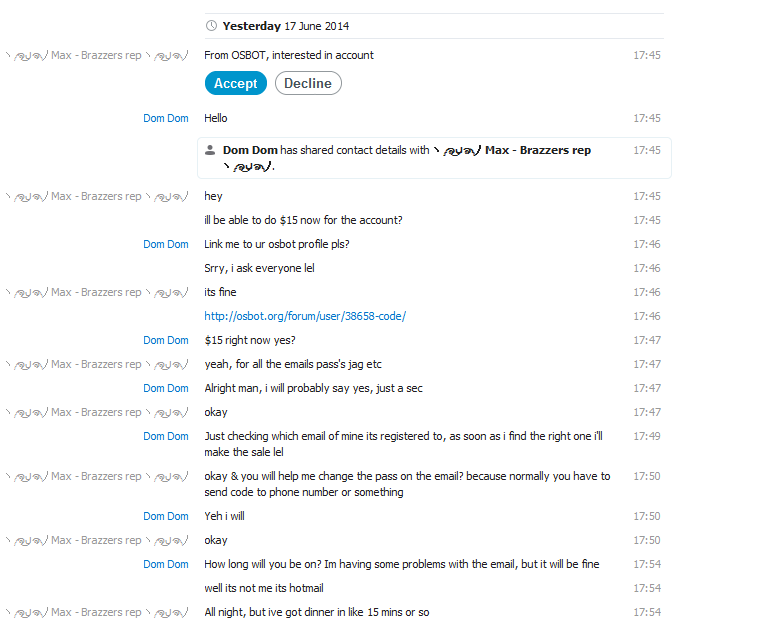Click the 'Dom Dom has shared contact details' notice

point(434,158)
